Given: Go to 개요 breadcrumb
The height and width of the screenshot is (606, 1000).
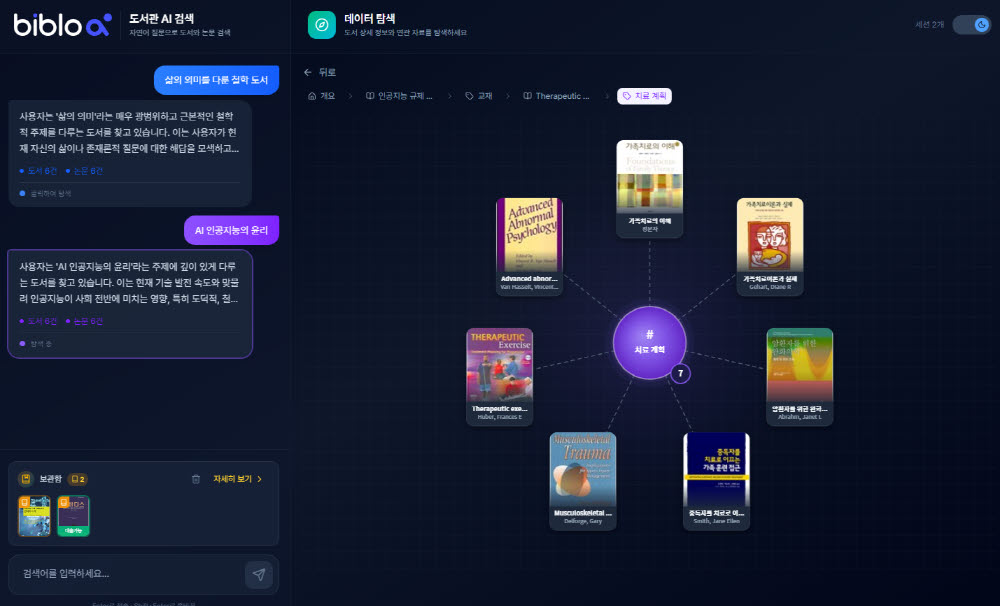Looking at the screenshot, I should point(322,96).
